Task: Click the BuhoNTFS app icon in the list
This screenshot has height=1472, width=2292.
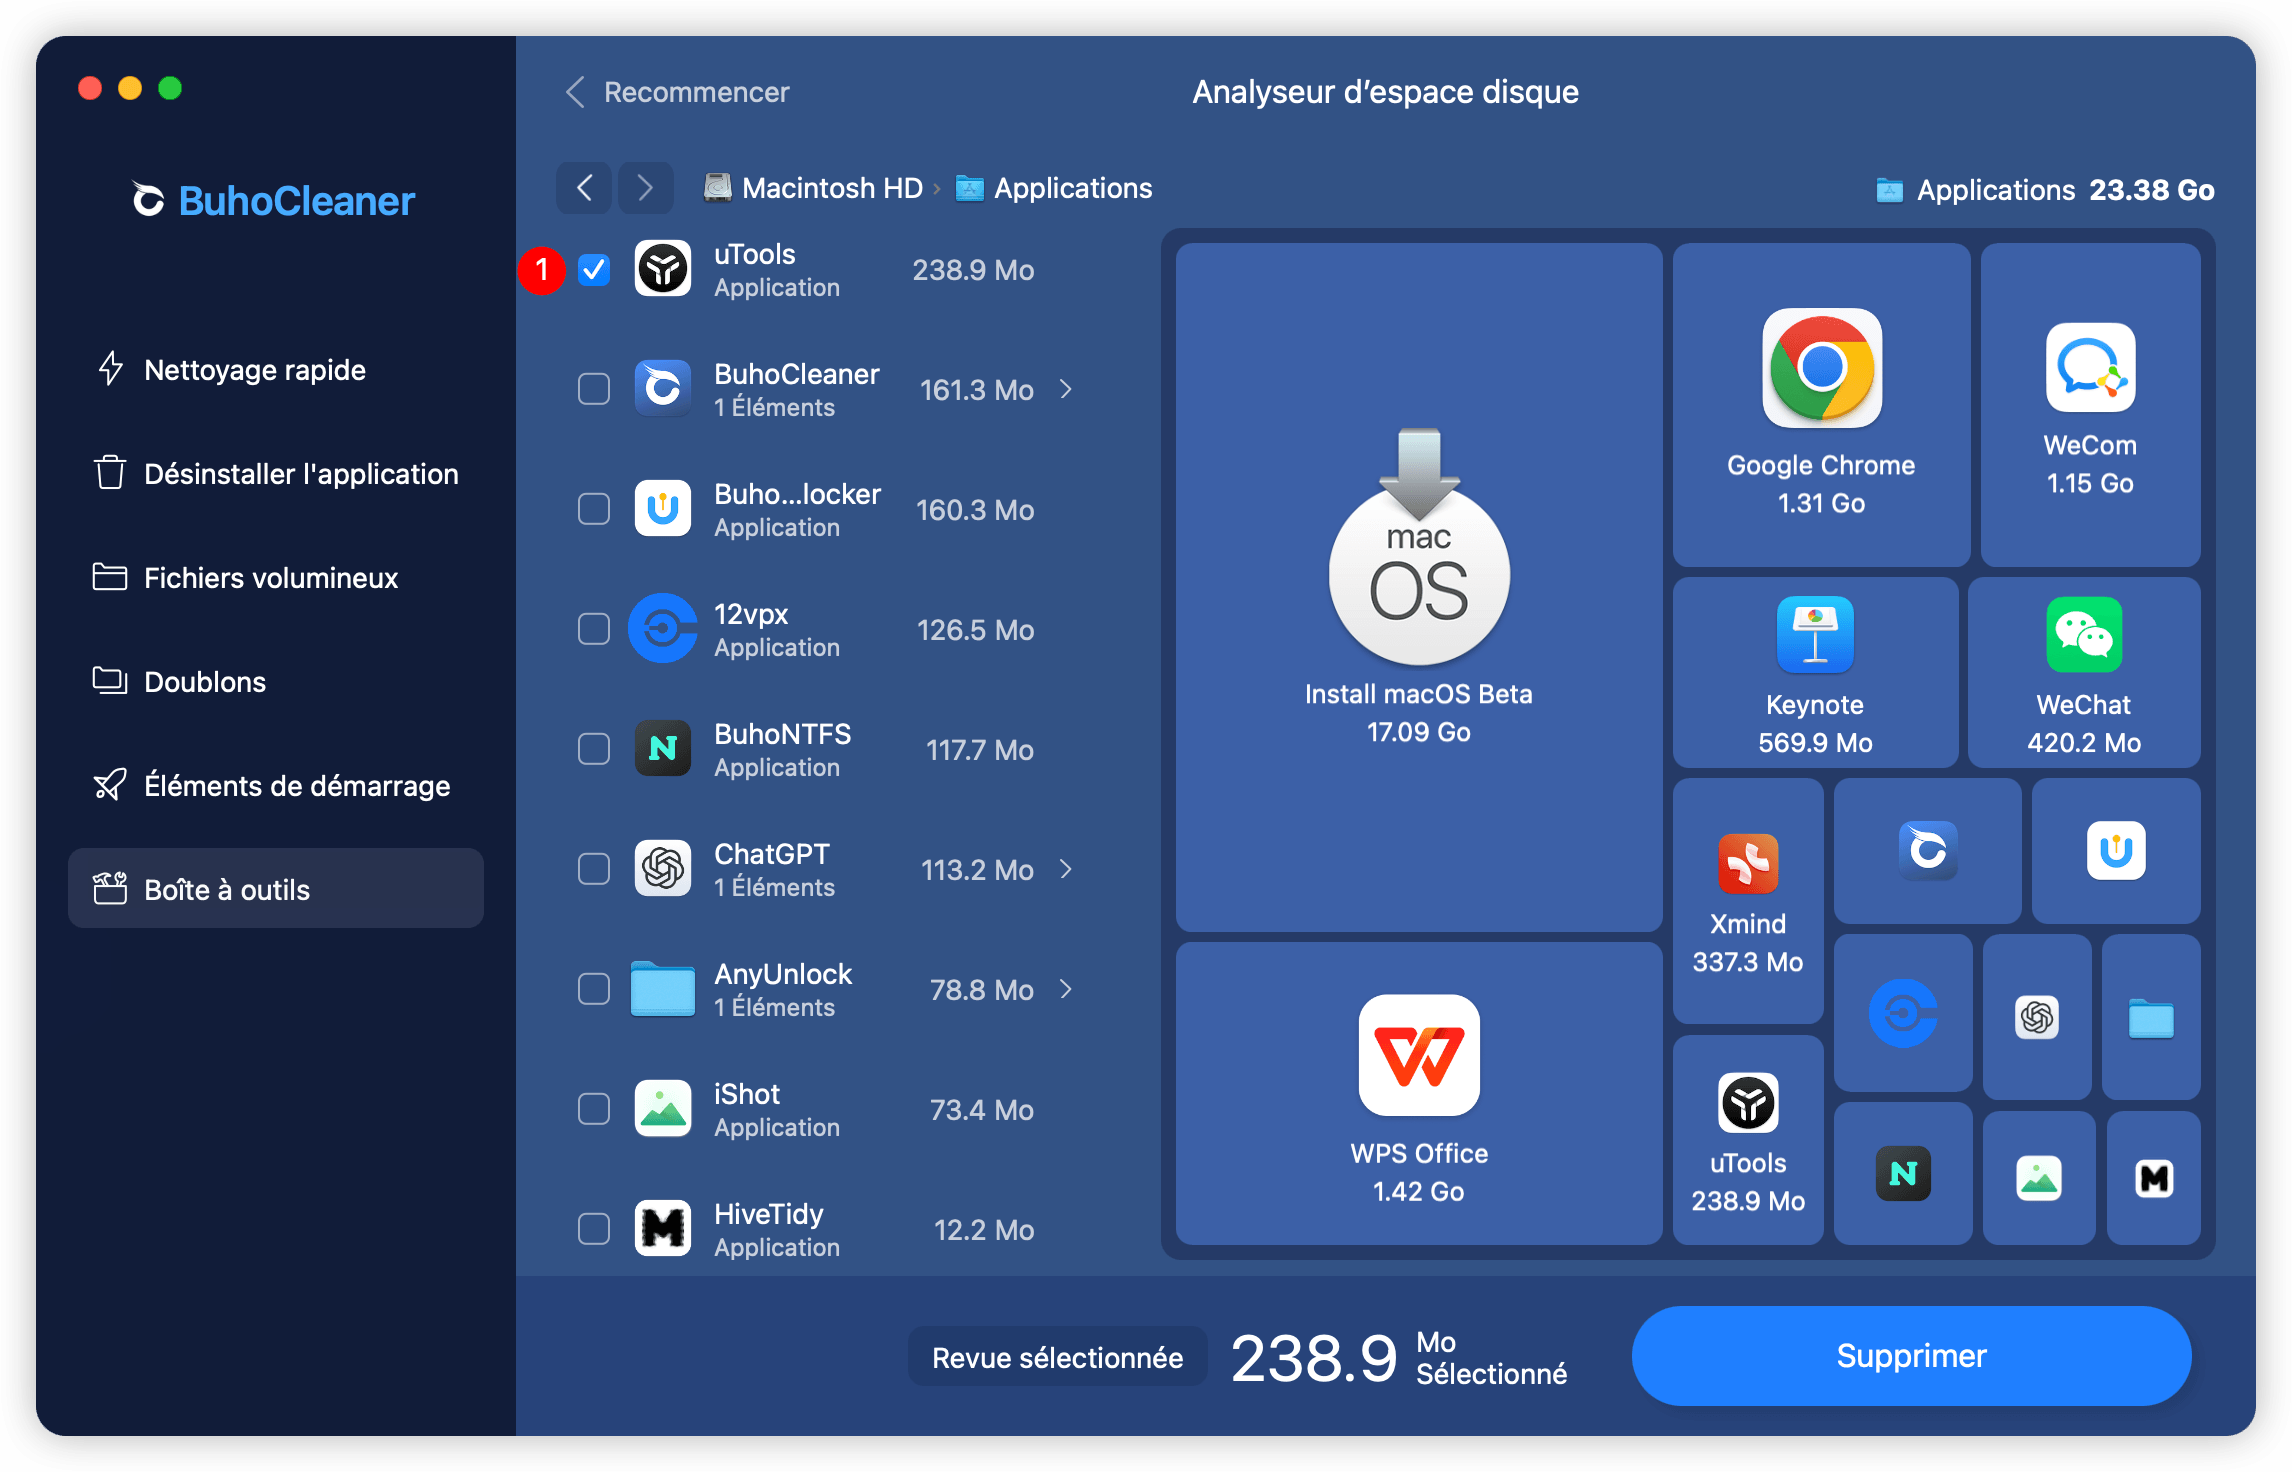Action: pyautogui.click(x=663, y=749)
